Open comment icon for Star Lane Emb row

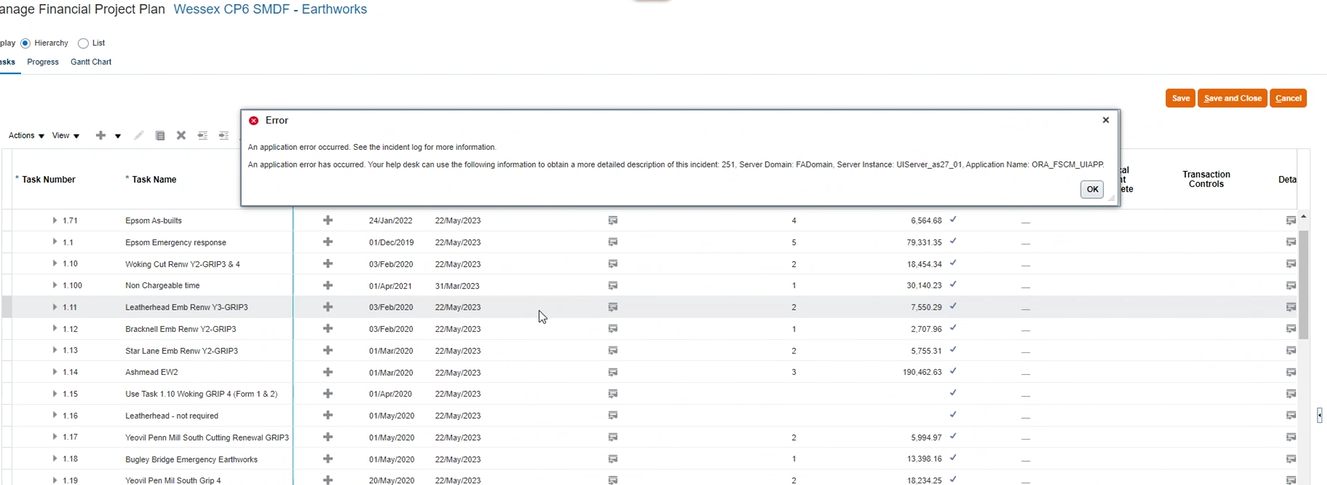[613, 351]
